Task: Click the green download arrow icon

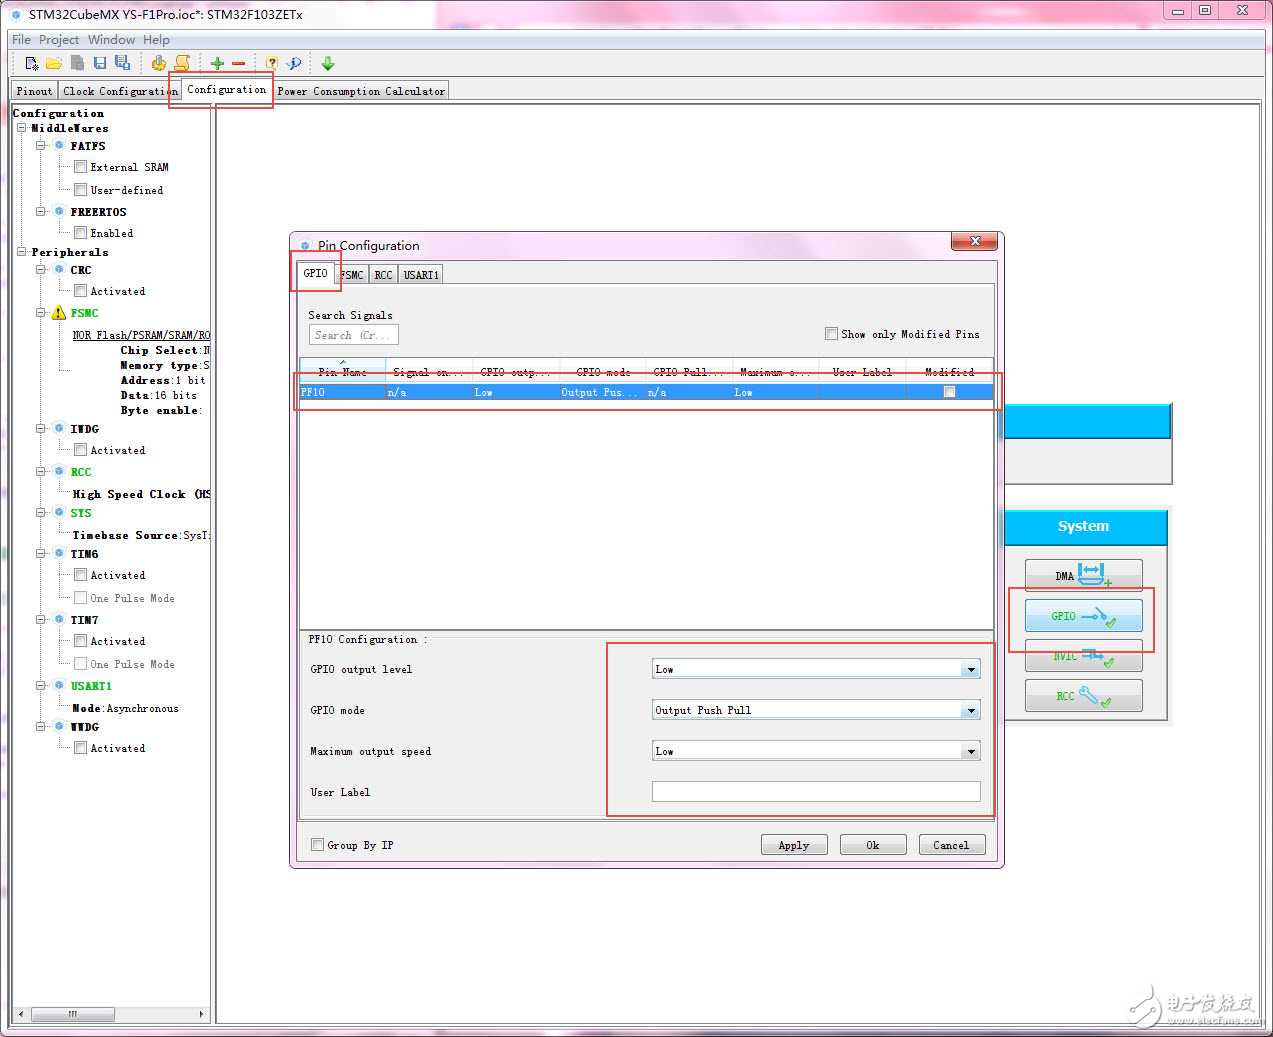Action: click(327, 63)
